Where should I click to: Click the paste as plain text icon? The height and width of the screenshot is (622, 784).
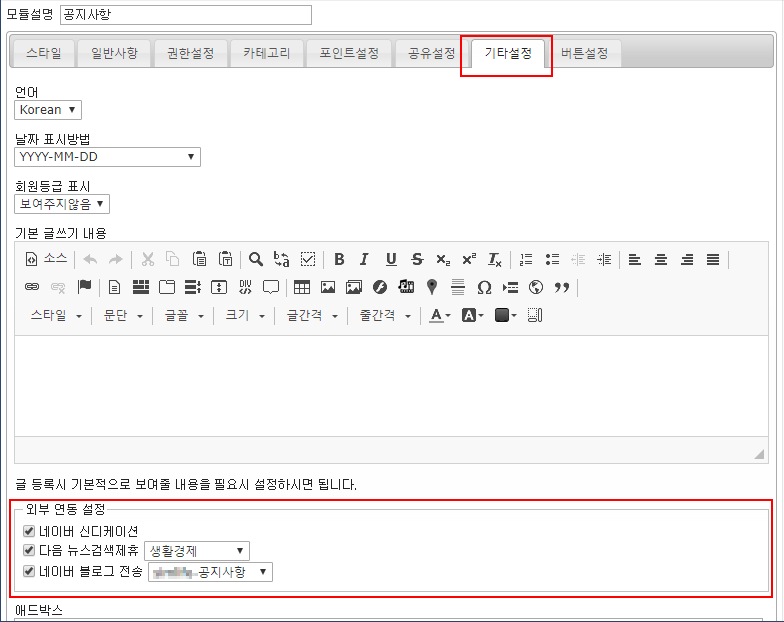225,259
